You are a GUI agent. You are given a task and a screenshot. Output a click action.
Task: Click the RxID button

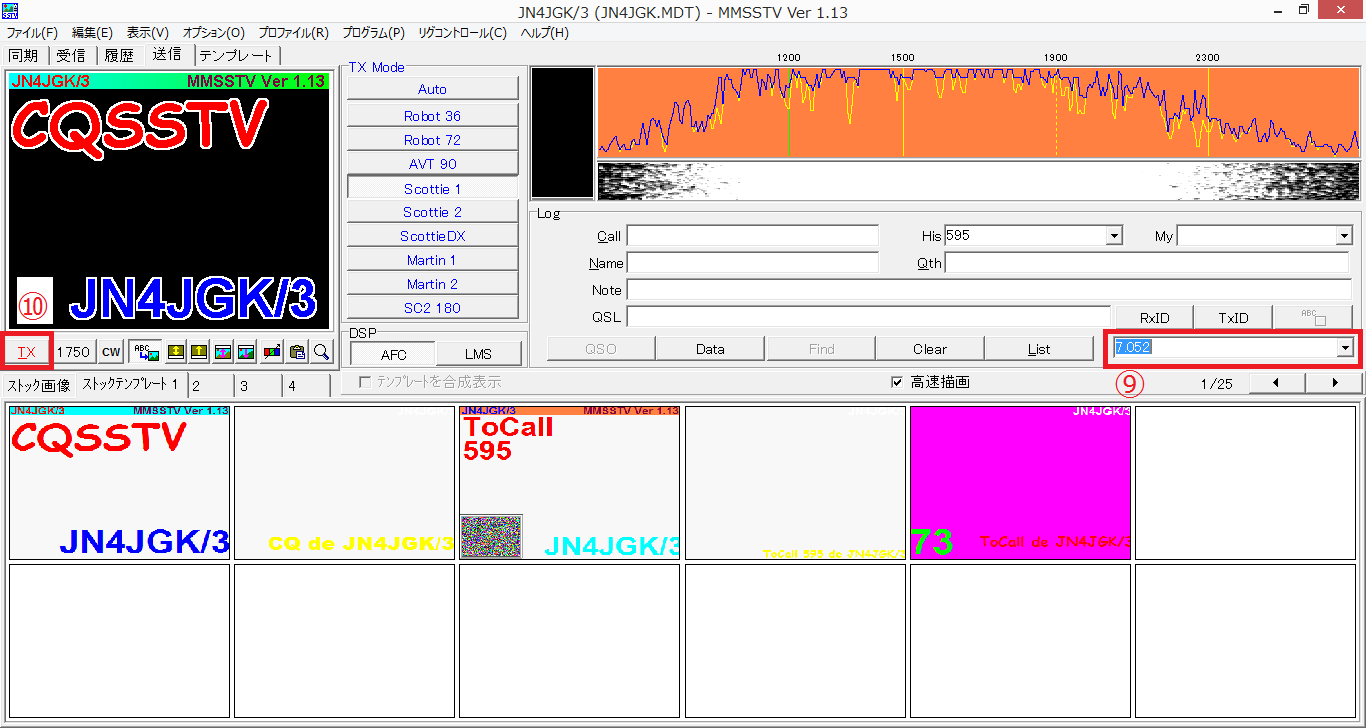1154,318
